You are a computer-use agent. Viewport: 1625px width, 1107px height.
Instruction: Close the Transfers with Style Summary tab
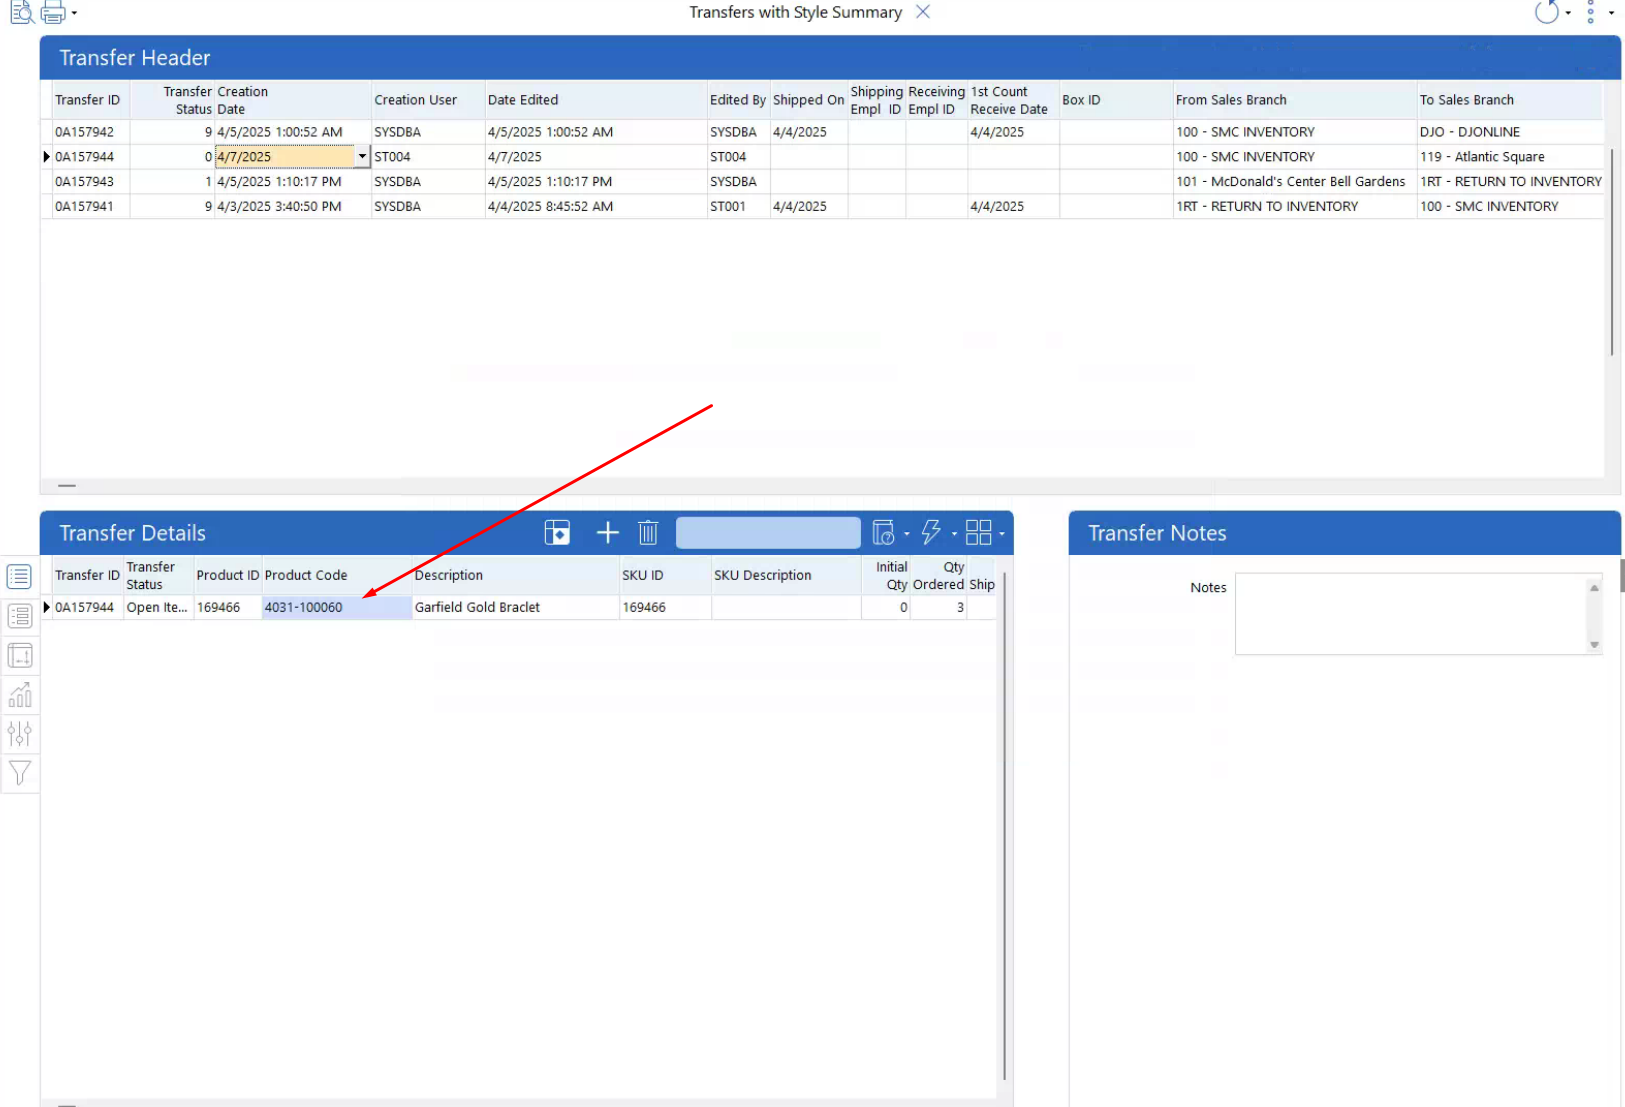point(923,12)
